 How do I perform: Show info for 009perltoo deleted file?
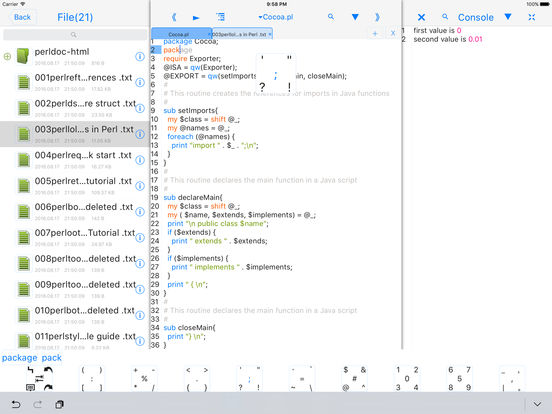click(x=140, y=289)
